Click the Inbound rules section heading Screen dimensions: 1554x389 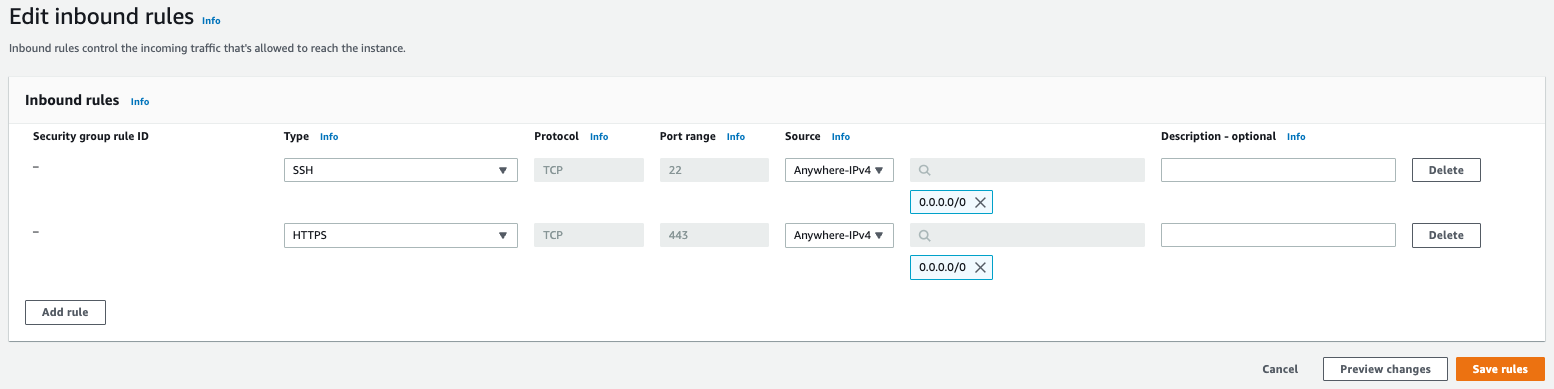(72, 100)
